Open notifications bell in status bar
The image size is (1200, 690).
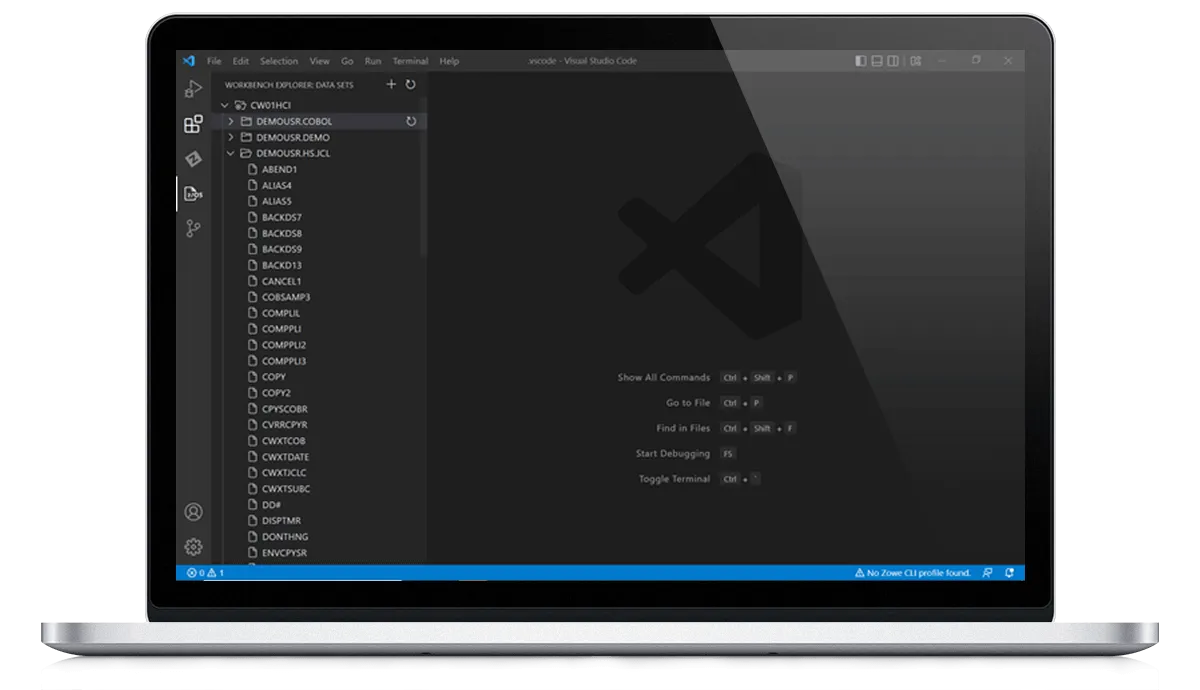(x=1009, y=573)
